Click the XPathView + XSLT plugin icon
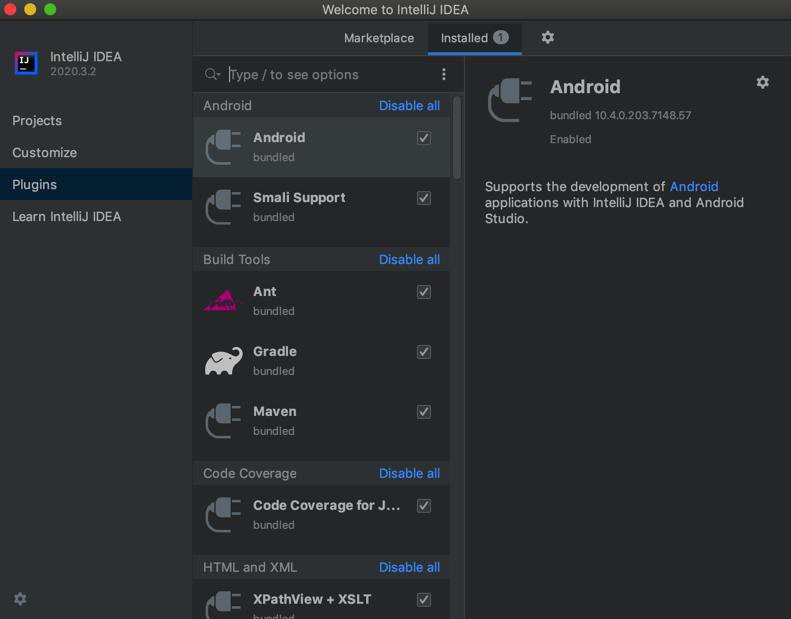The width and height of the screenshot is (791, 619). click(223, 604)
